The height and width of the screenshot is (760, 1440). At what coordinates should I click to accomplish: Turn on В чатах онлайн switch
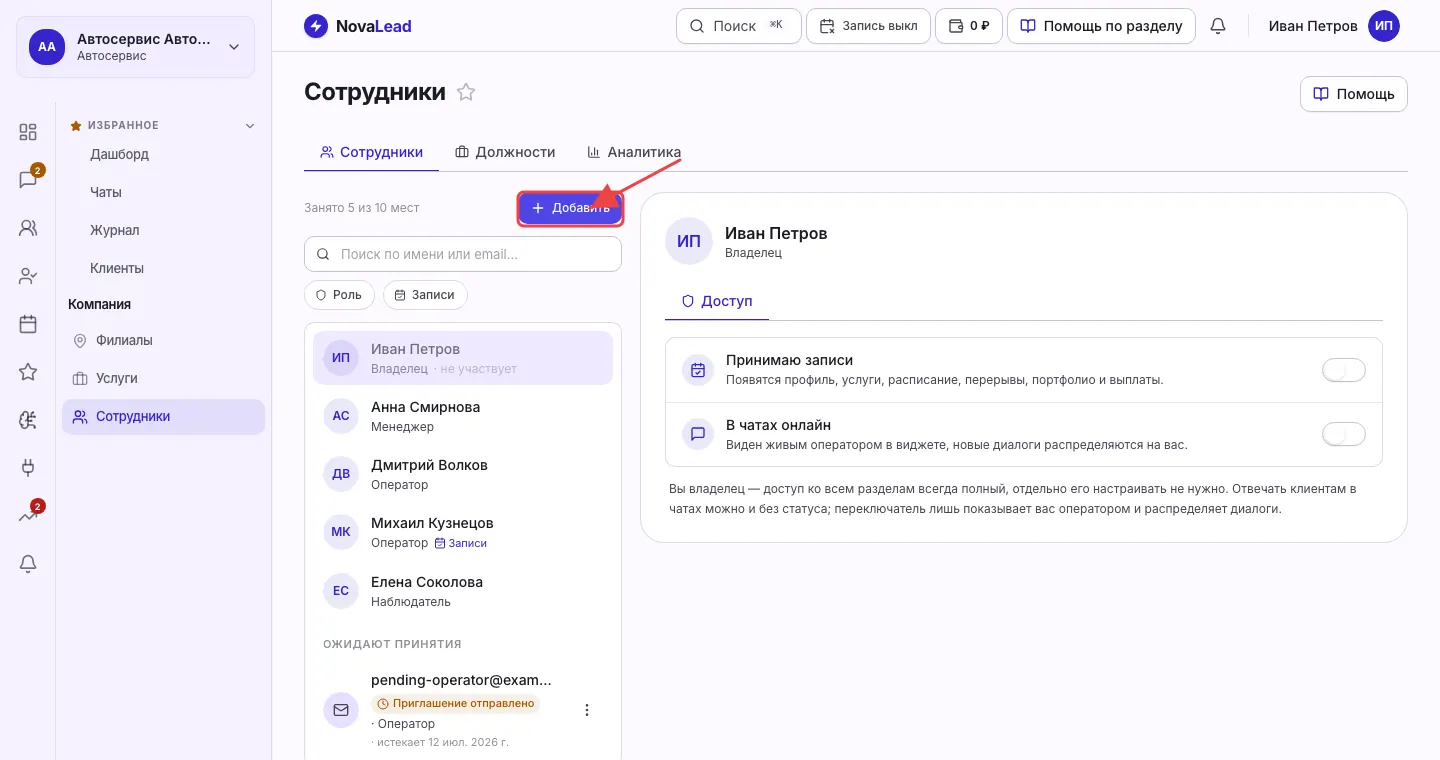coord(1344,434)
